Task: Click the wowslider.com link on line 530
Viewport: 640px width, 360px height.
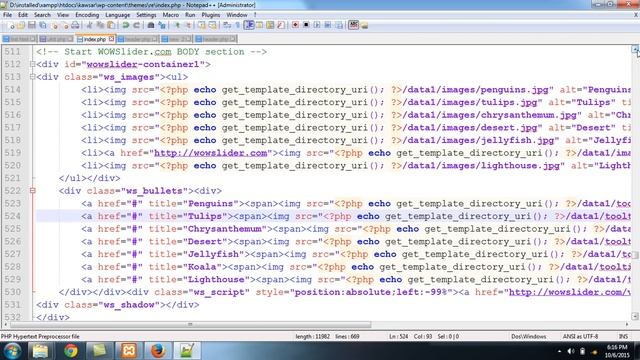Action: tap(569, 292)
